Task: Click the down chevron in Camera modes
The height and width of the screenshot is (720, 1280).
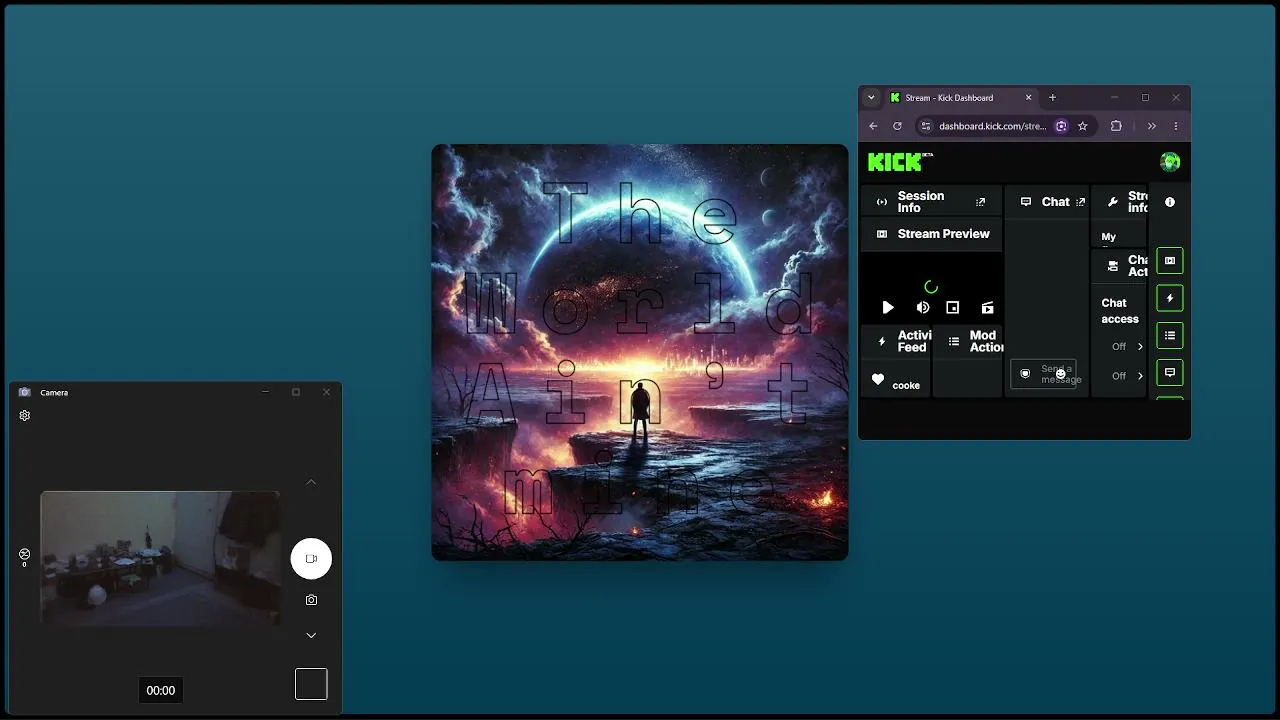Action: click(311, 635)
